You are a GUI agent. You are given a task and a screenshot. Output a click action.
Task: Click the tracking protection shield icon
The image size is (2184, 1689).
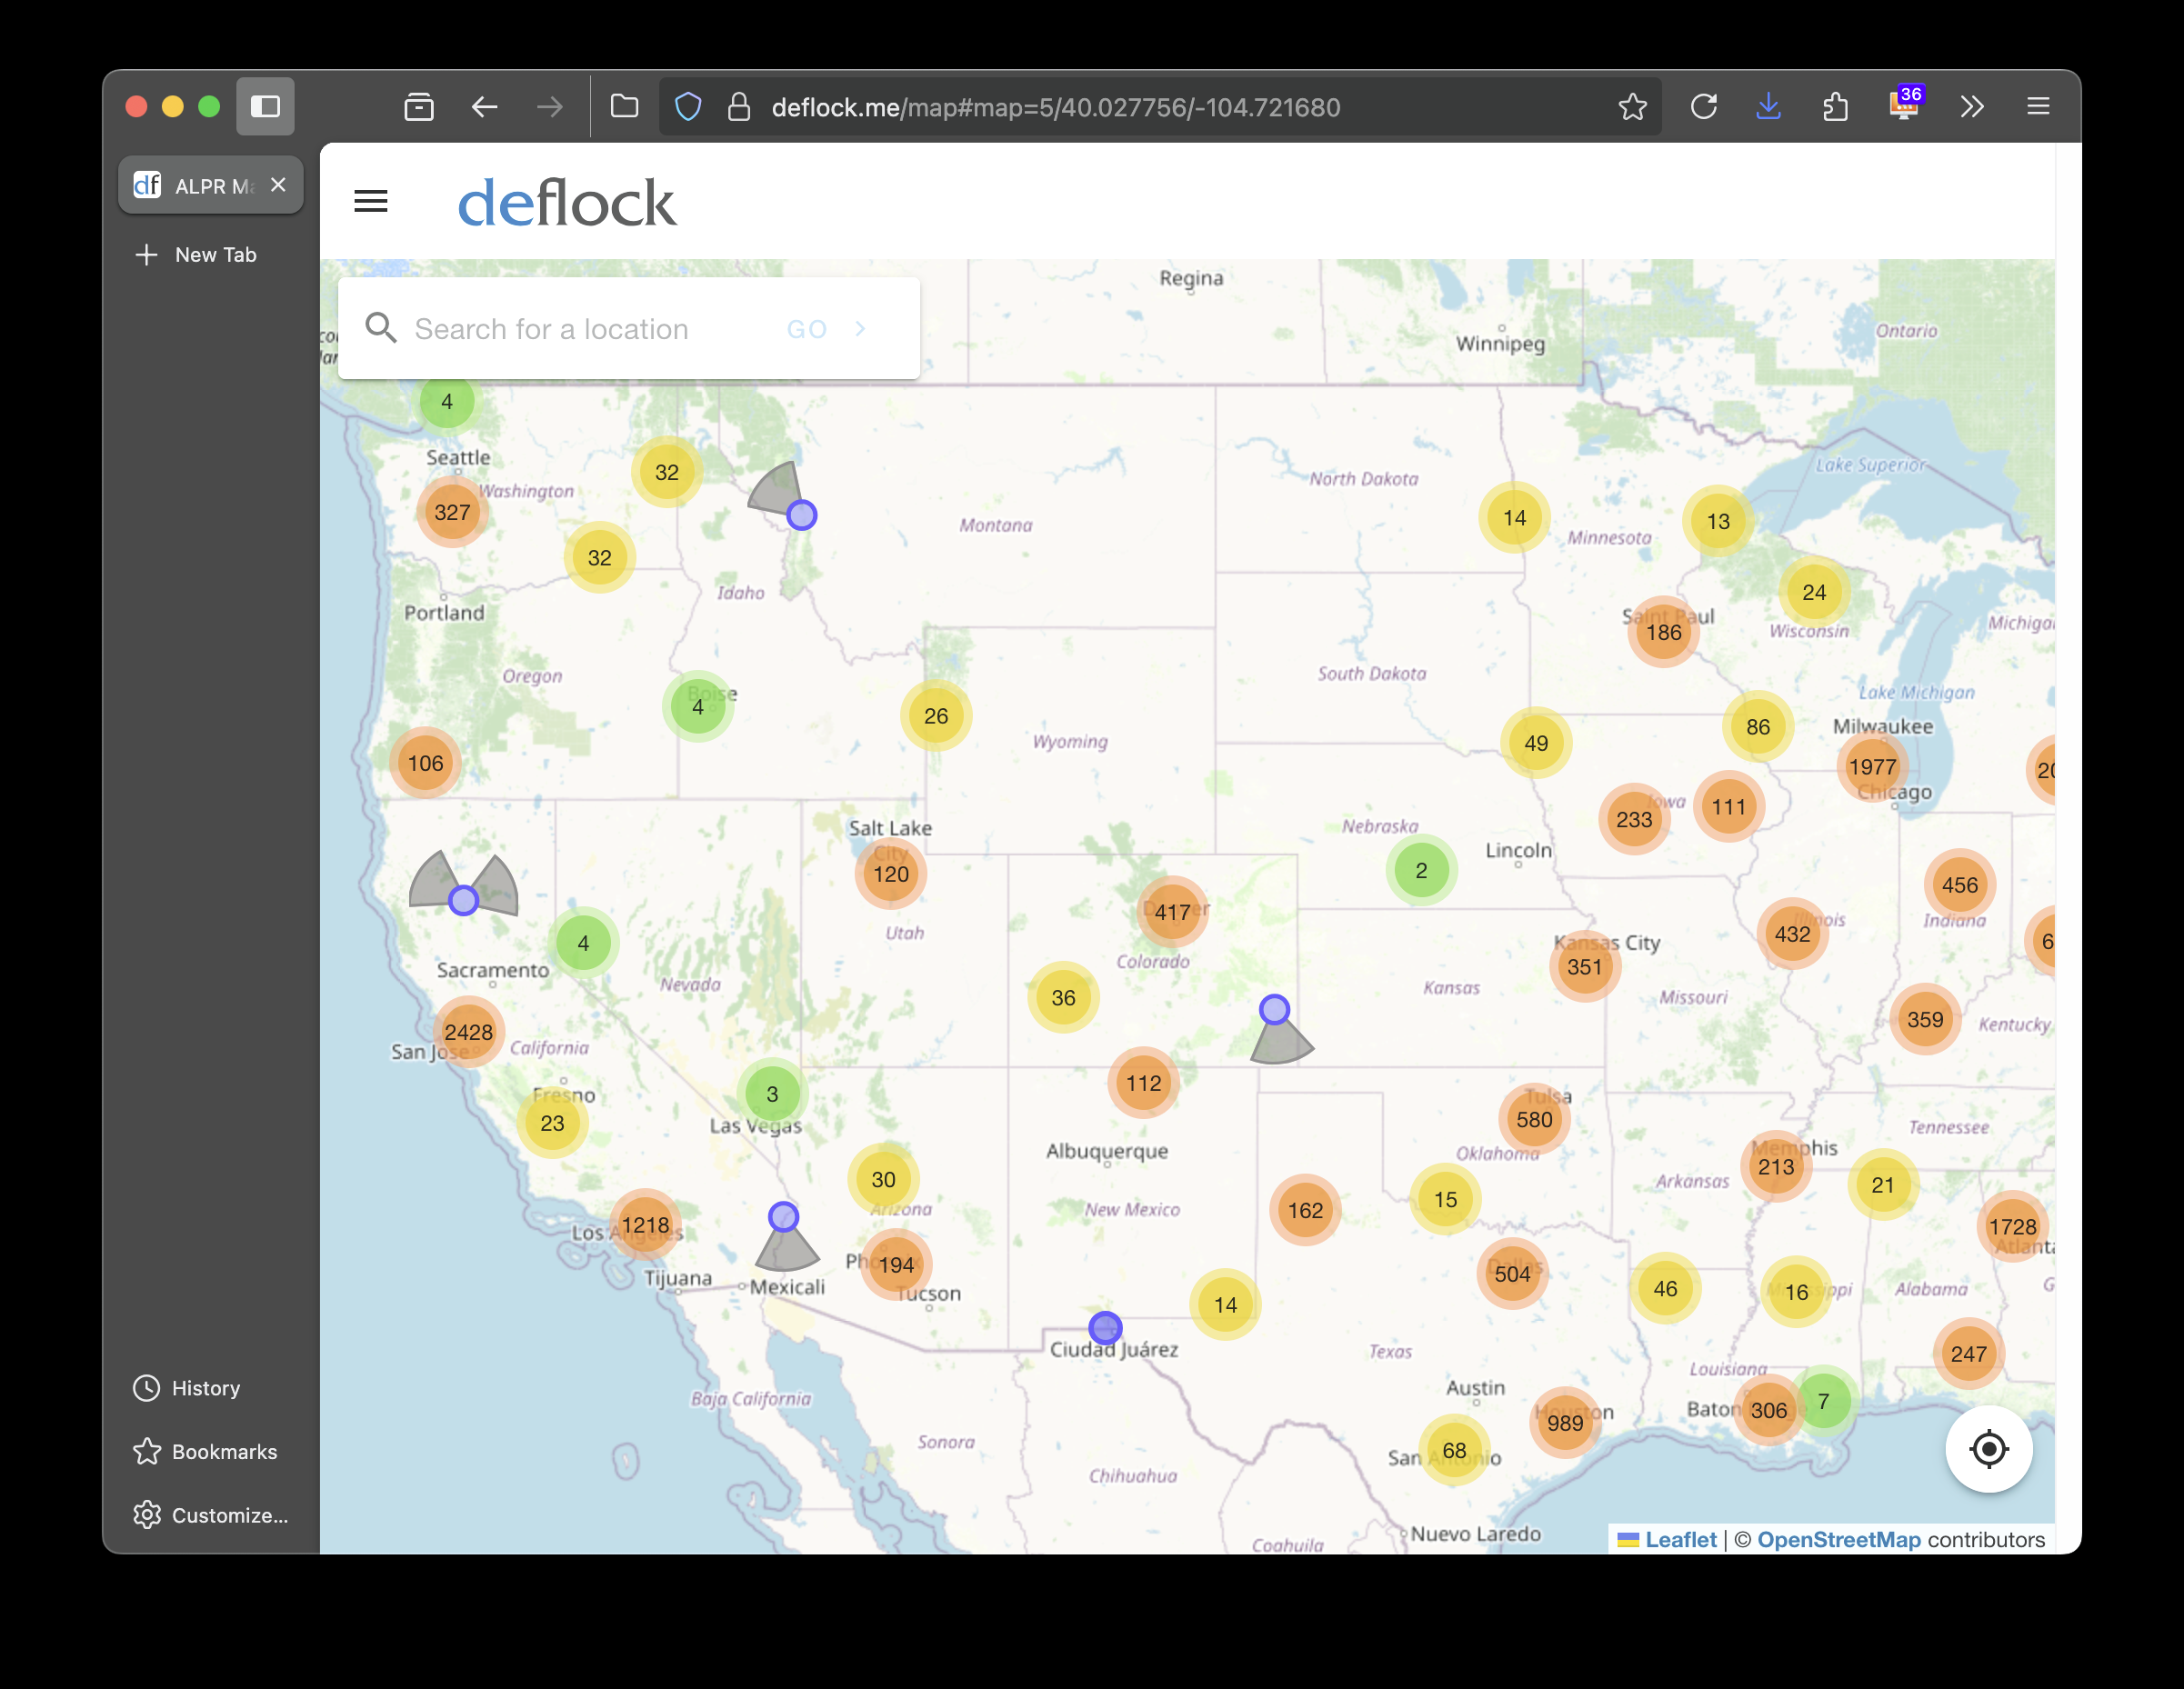click(688, 107)
